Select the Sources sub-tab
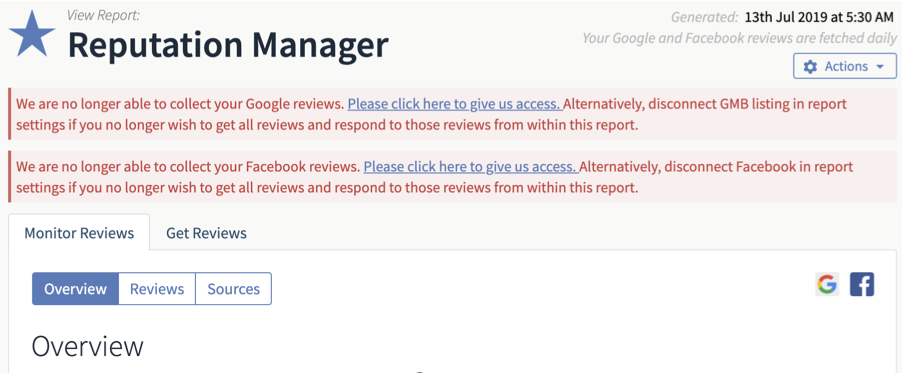 tap(233, 288)
